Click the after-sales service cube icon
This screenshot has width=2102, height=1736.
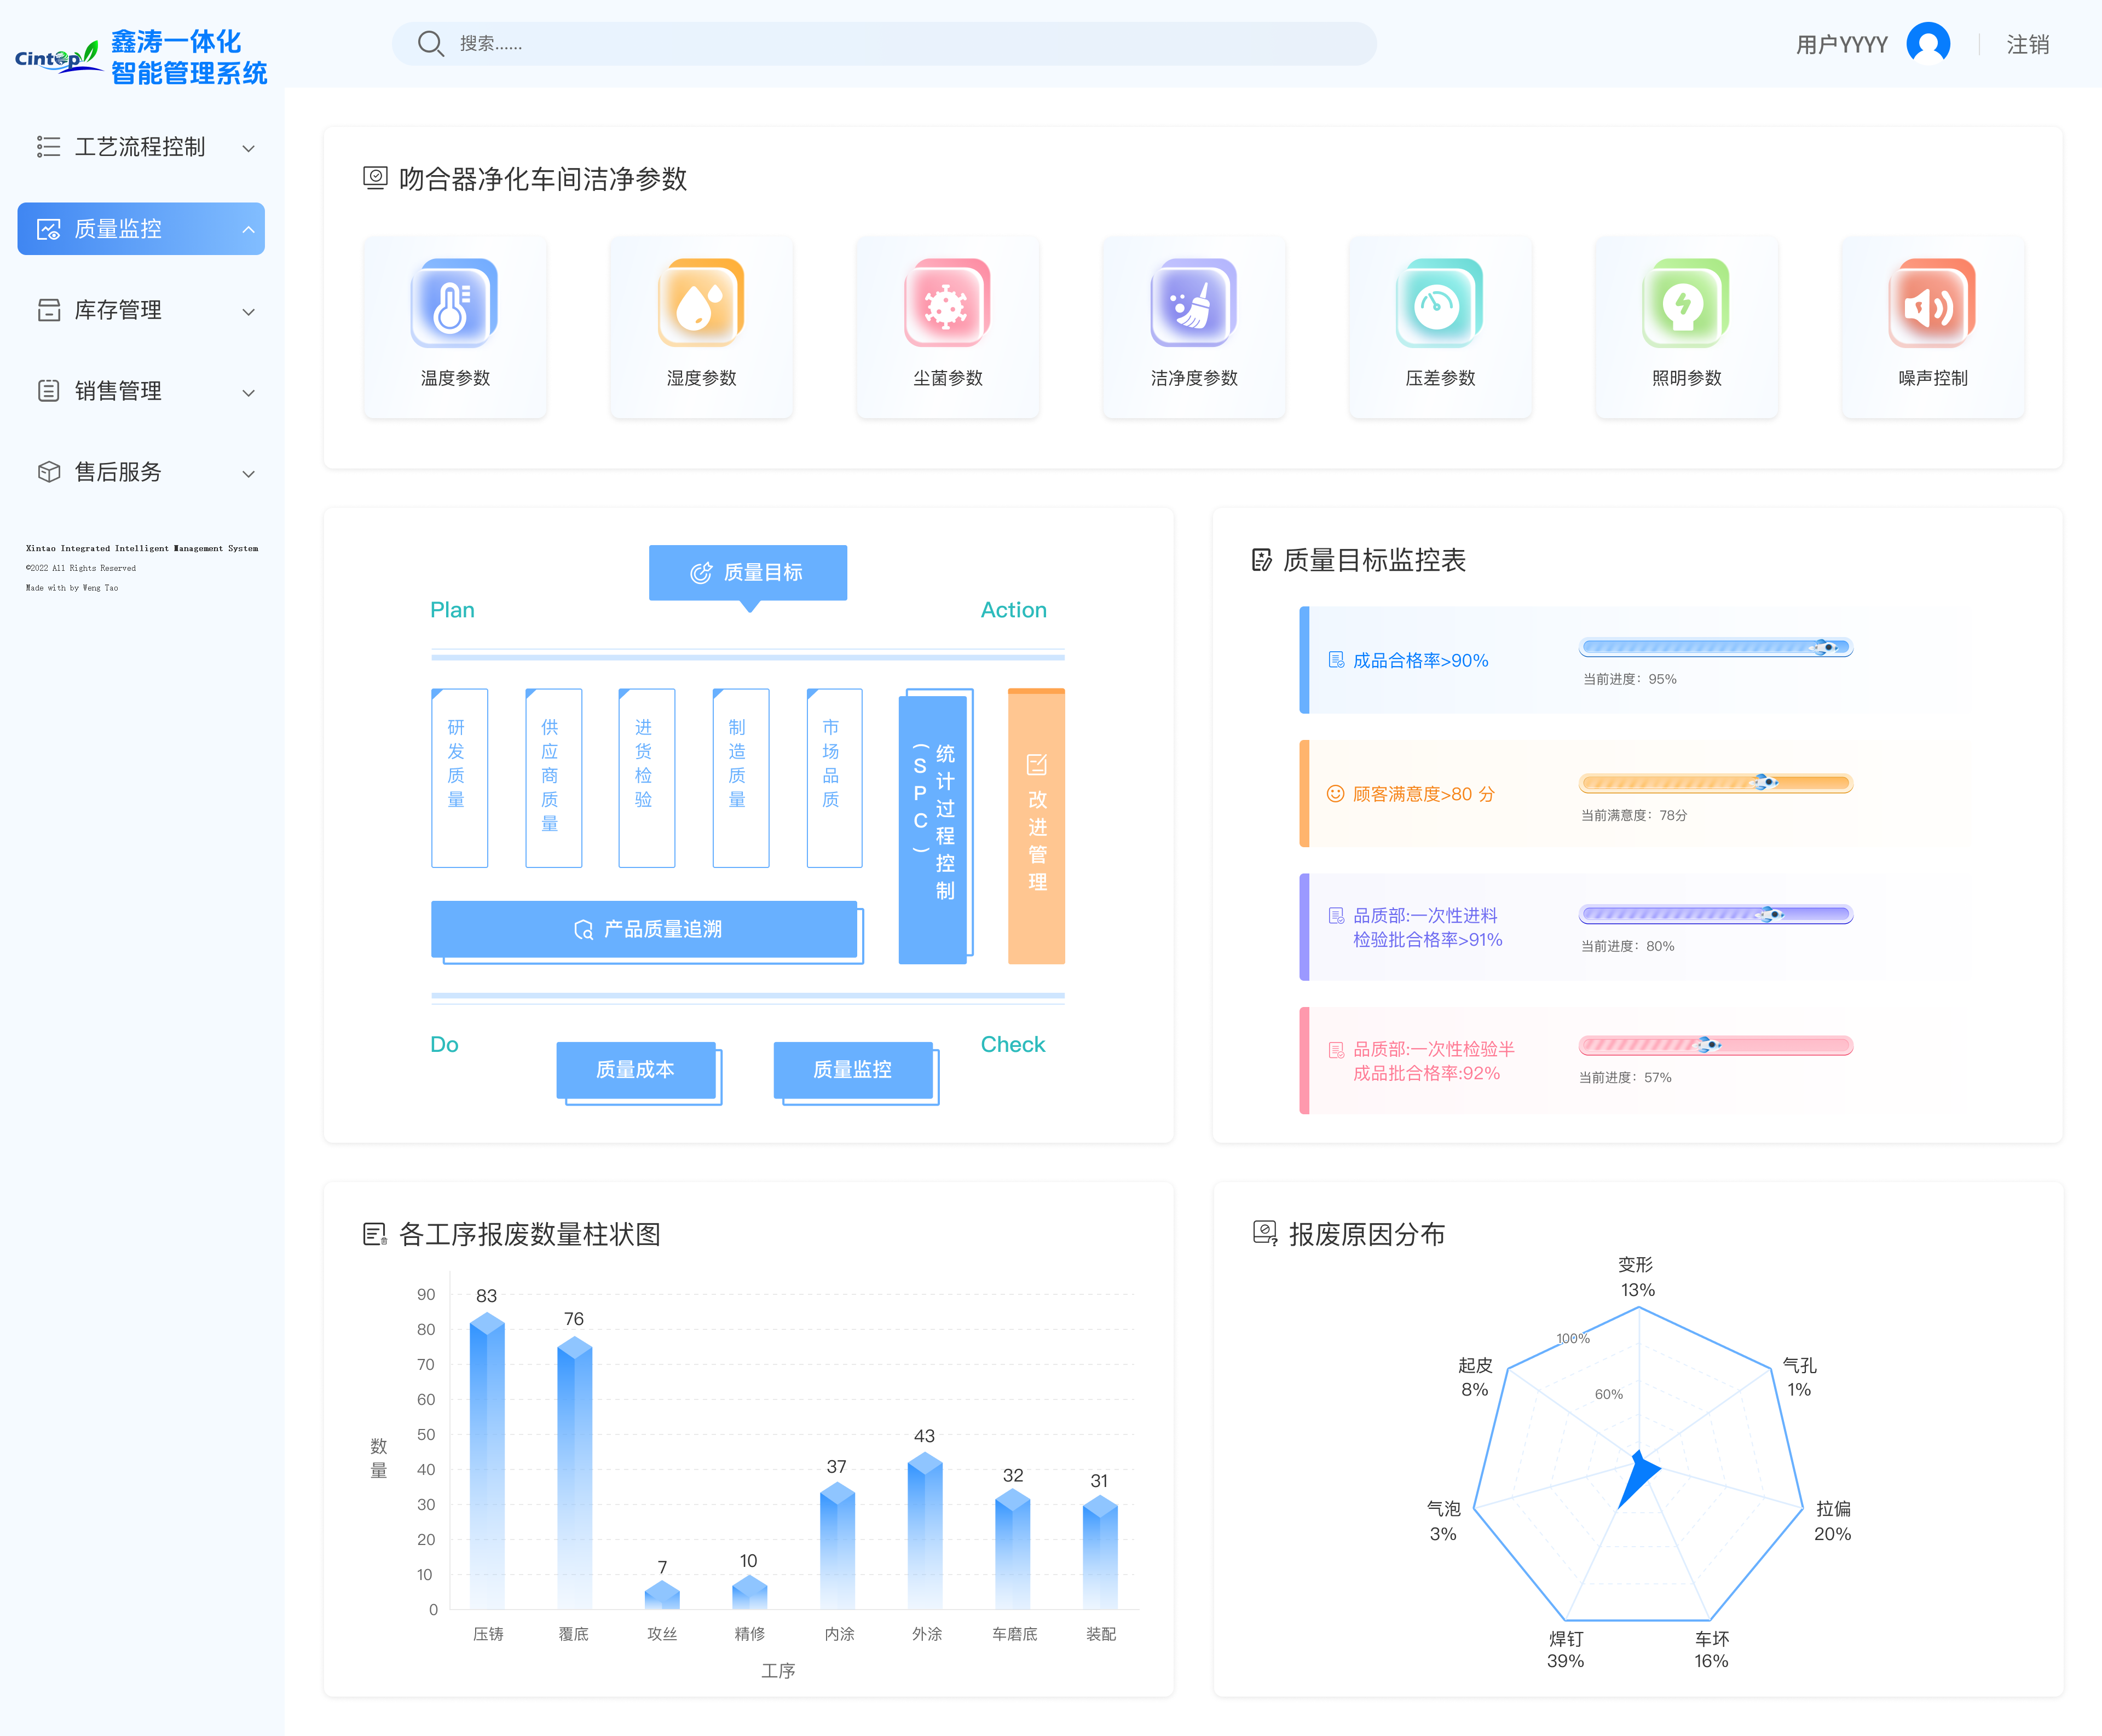(48, 472)
